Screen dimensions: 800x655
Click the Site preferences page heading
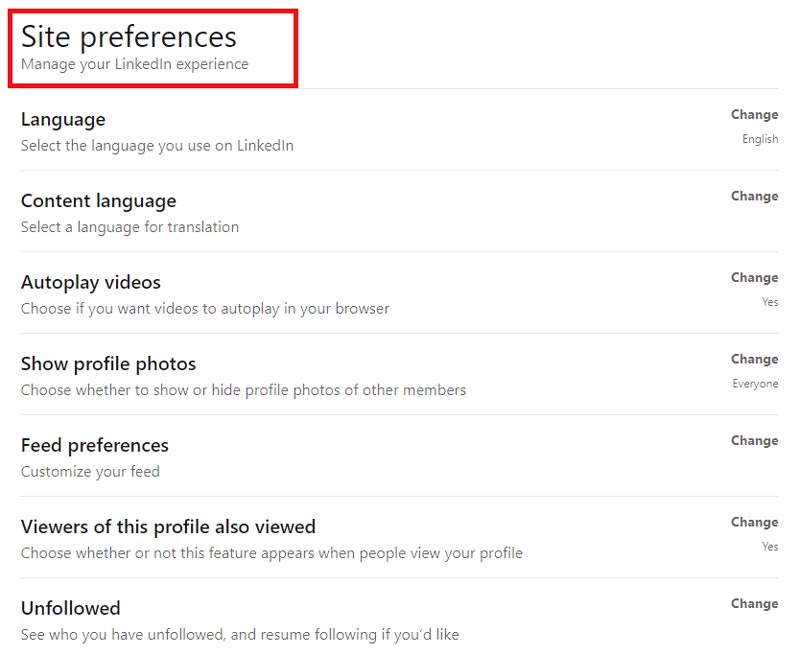[x=129, y=37]
